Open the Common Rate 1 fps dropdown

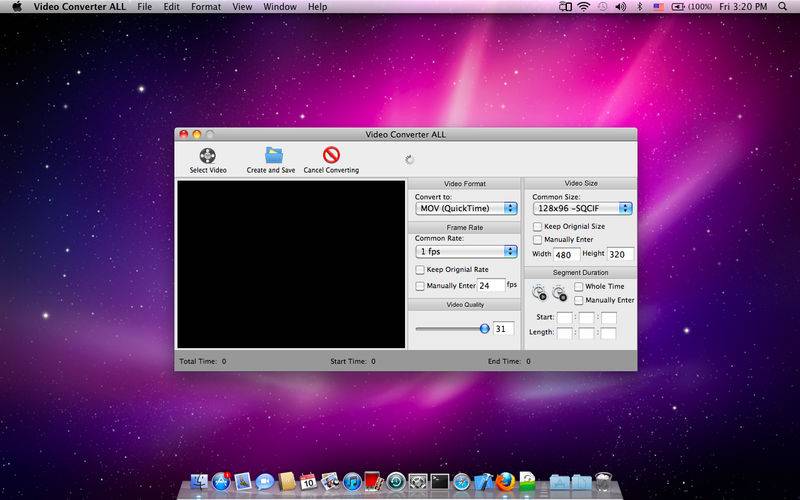(466, 252)
